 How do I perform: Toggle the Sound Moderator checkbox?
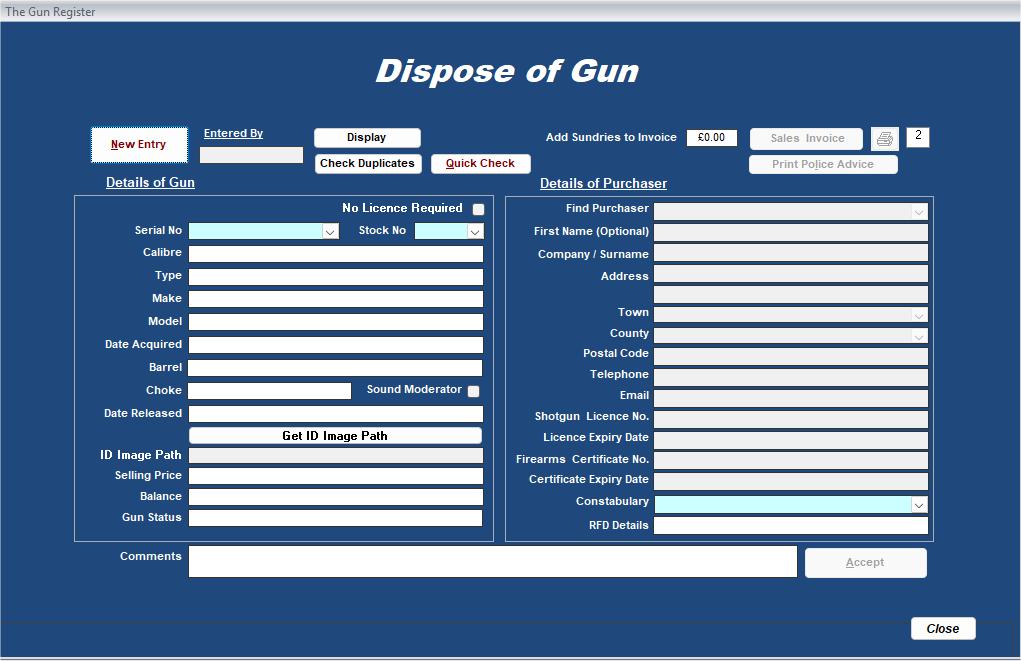474,391
